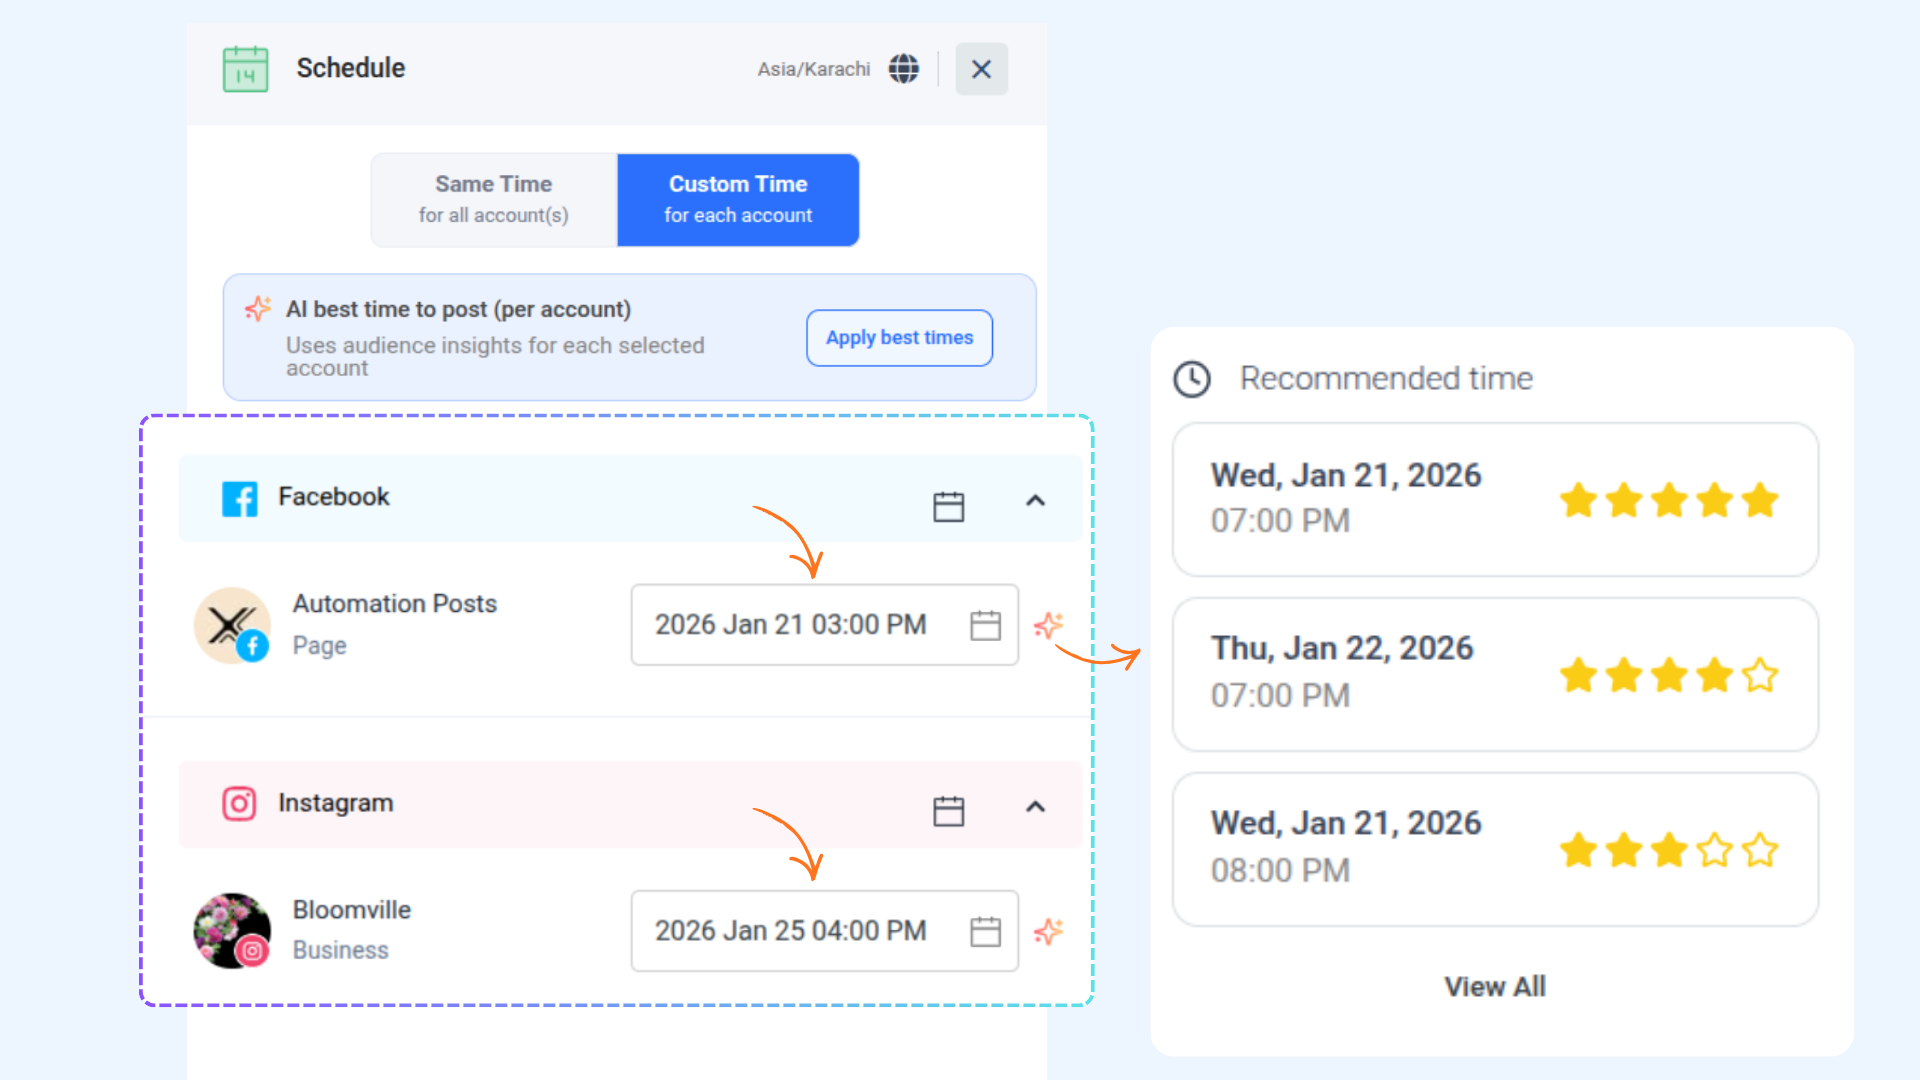Click AI sparkle icon next to Automation Posts
Image resolution: width=1920 pixels, height=1080 pixels.
point(1048,626)
